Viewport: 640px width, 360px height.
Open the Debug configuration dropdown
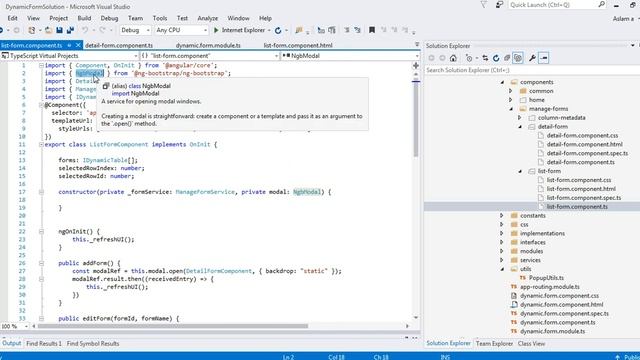click(135, 30)
